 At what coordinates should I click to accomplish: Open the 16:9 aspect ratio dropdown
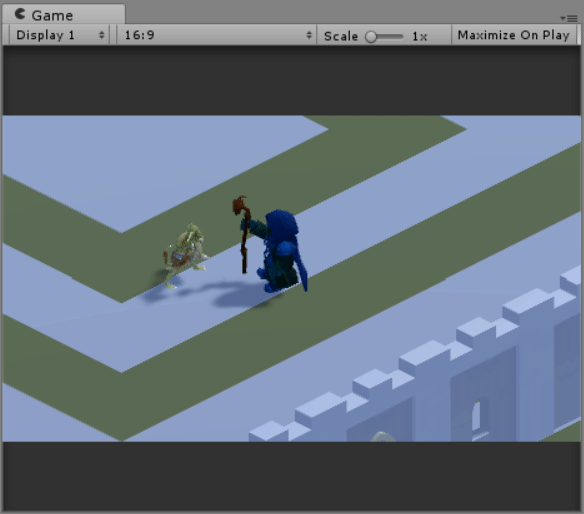tap(217, 35)
